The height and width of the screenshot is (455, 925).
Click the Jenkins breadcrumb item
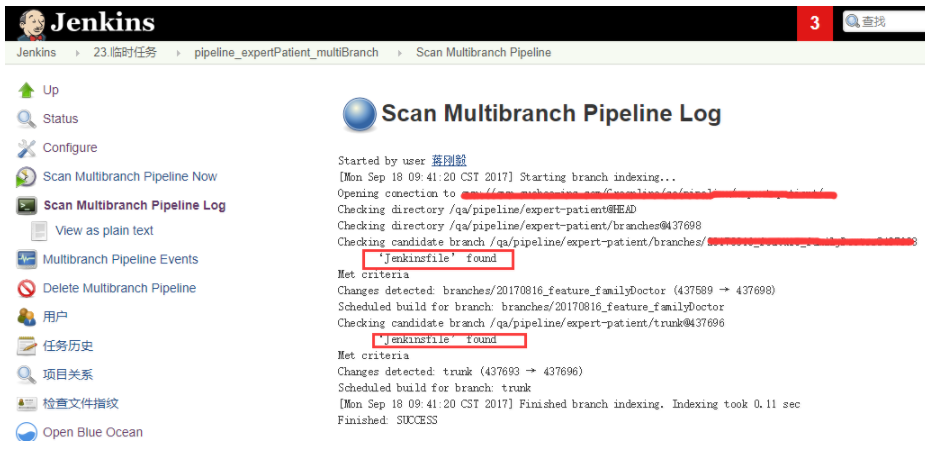coord(37,53)
